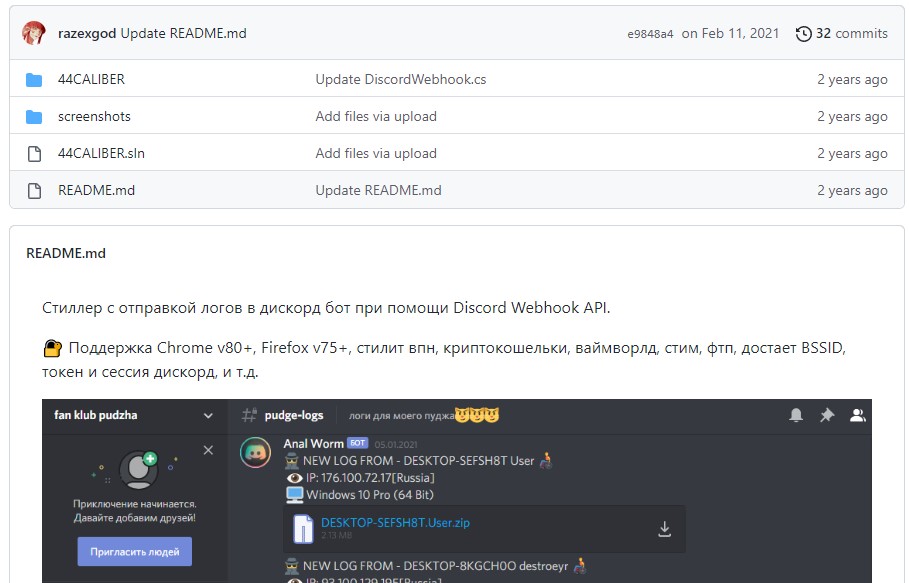This screenshot has height=583, width=909.
Task: Open the Update README.md commit in file row
Action: 378,191
